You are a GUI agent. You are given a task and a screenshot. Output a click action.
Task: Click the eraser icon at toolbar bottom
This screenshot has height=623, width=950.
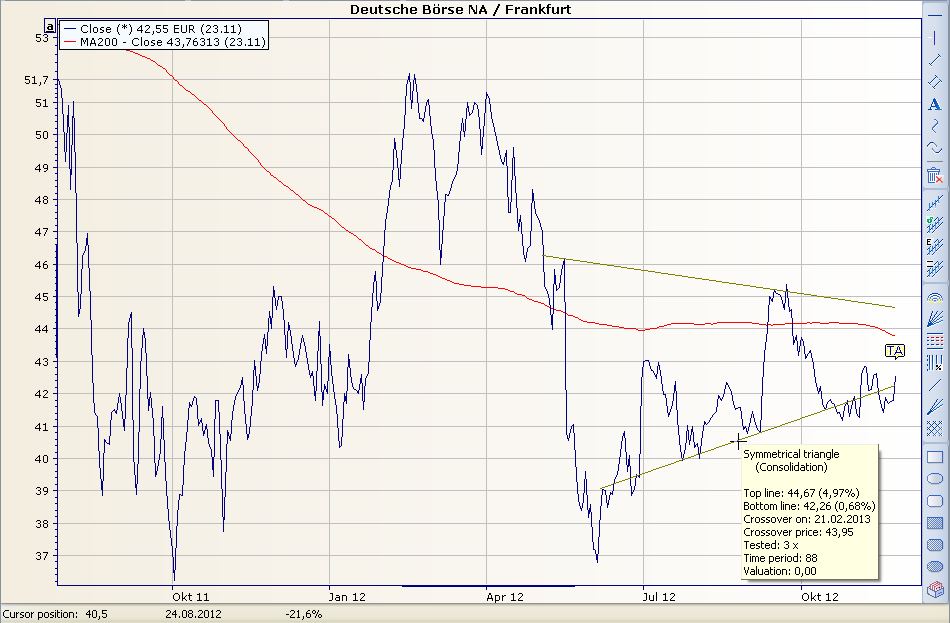934,589
